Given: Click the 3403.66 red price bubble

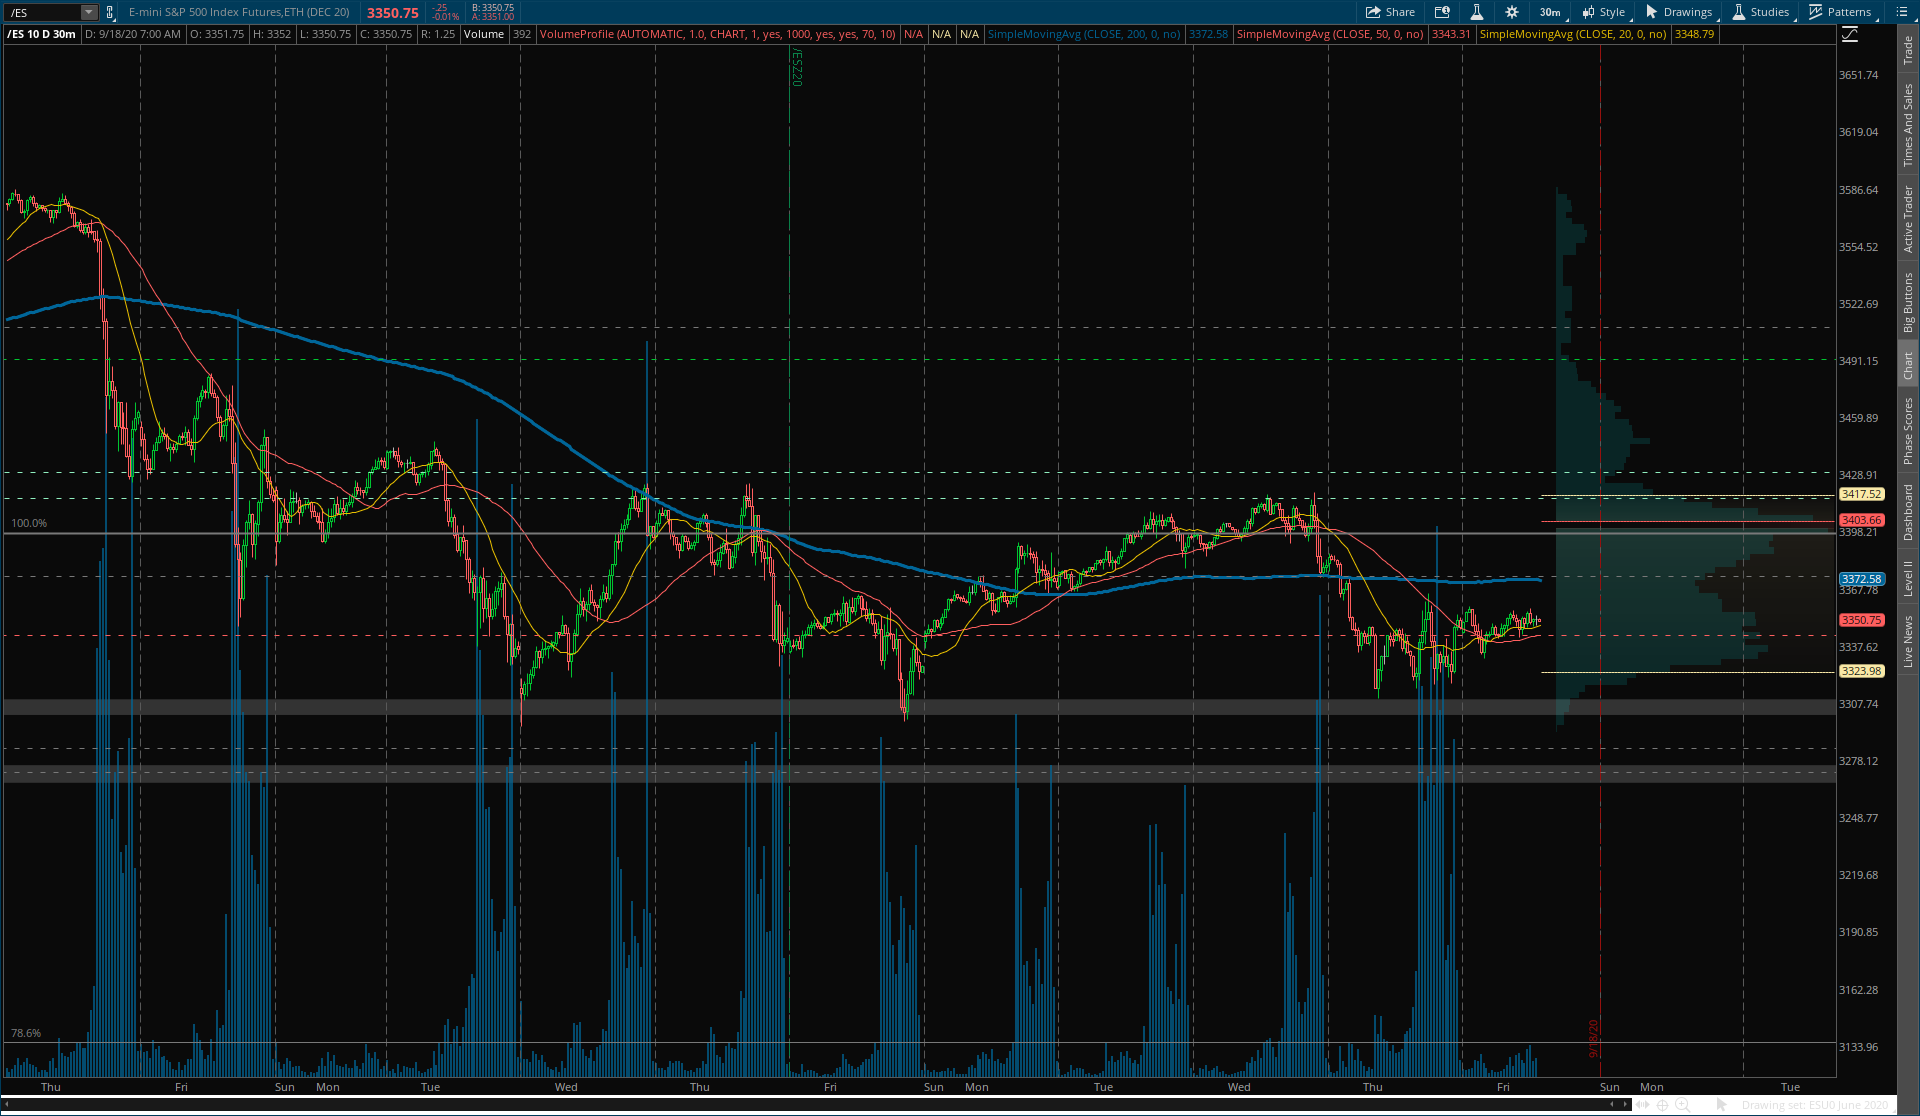Looking at the screenshot, I should [1861, 520].
